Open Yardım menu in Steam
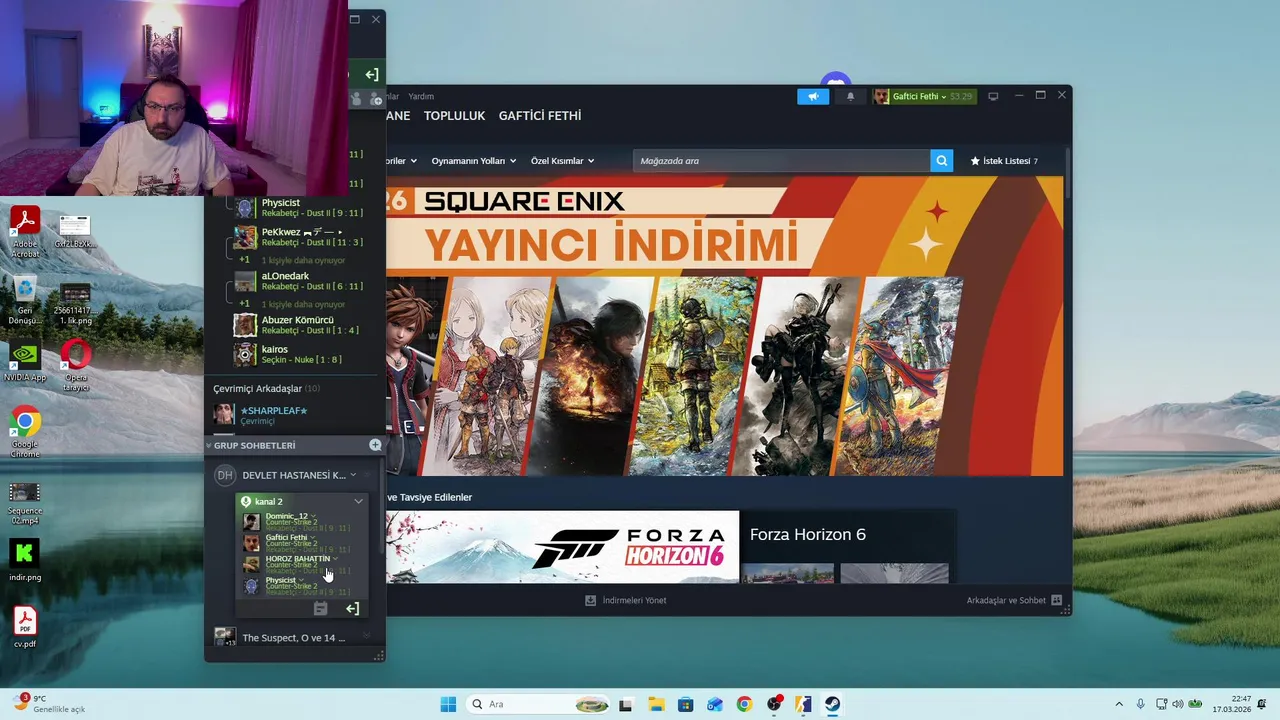The width and height of the screenshot is (1280, 720). click(x=421, y=96)
